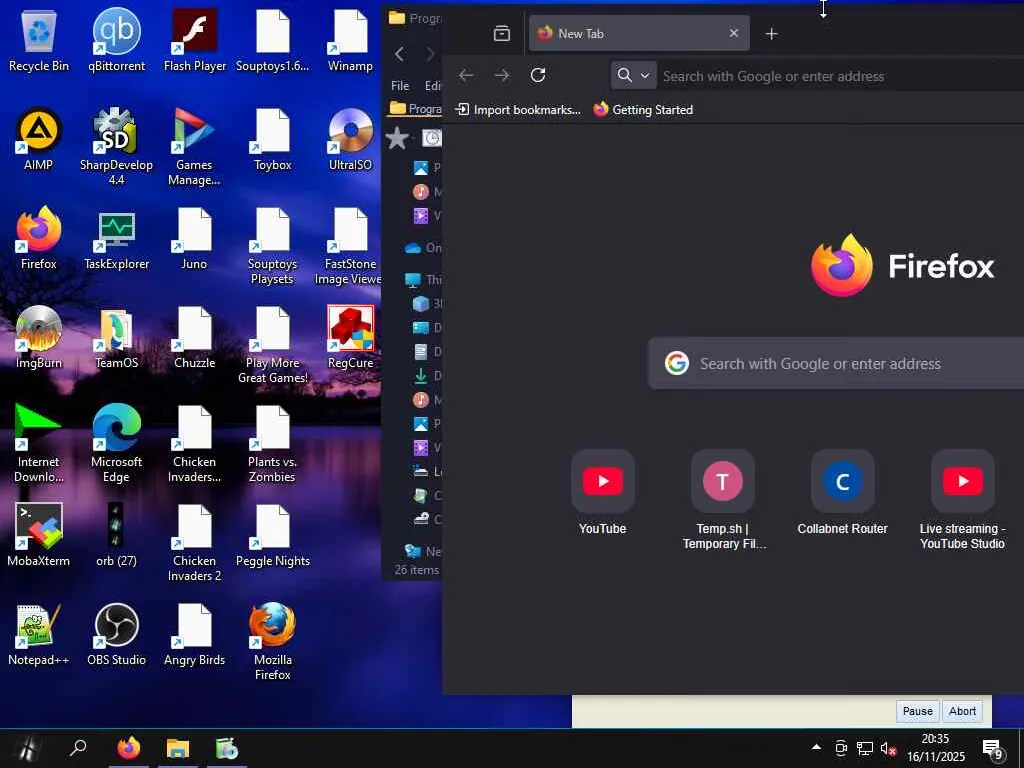Select Internet Download Manager shortcut

[x=39, y=444]
